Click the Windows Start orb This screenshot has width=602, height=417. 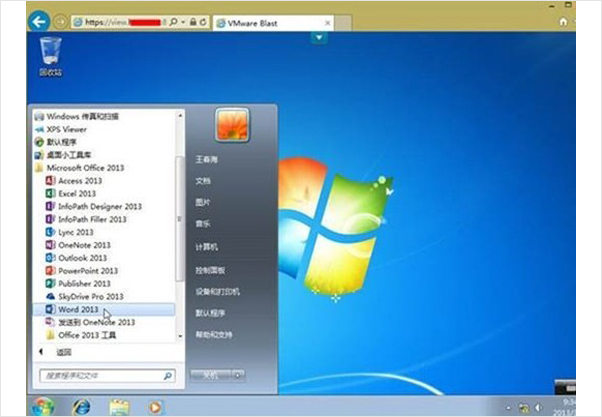click(43, 406)
